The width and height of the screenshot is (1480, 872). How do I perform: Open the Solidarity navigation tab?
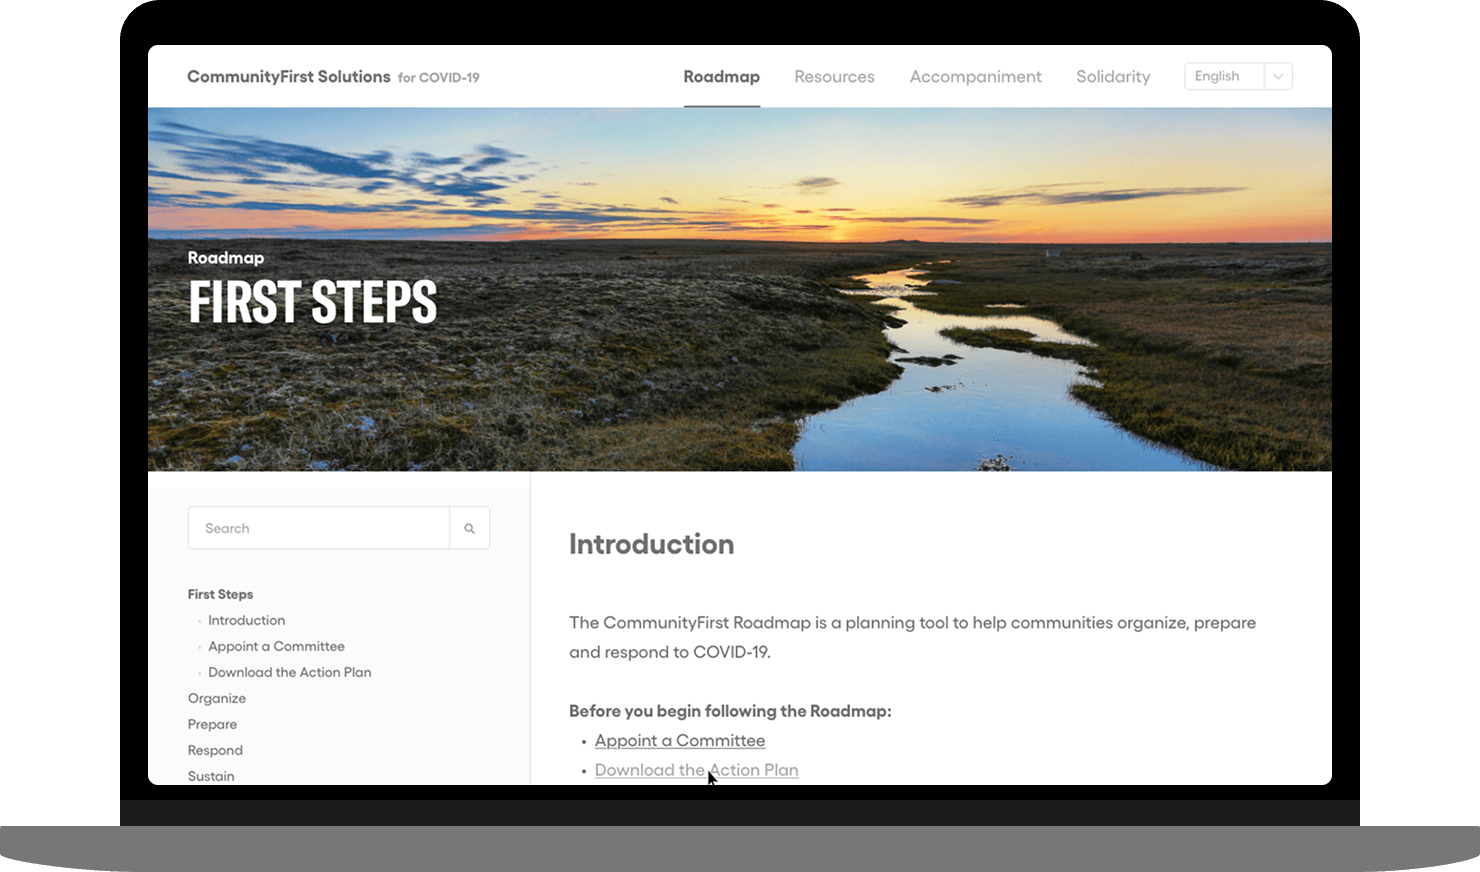[x=1112, y=77]
